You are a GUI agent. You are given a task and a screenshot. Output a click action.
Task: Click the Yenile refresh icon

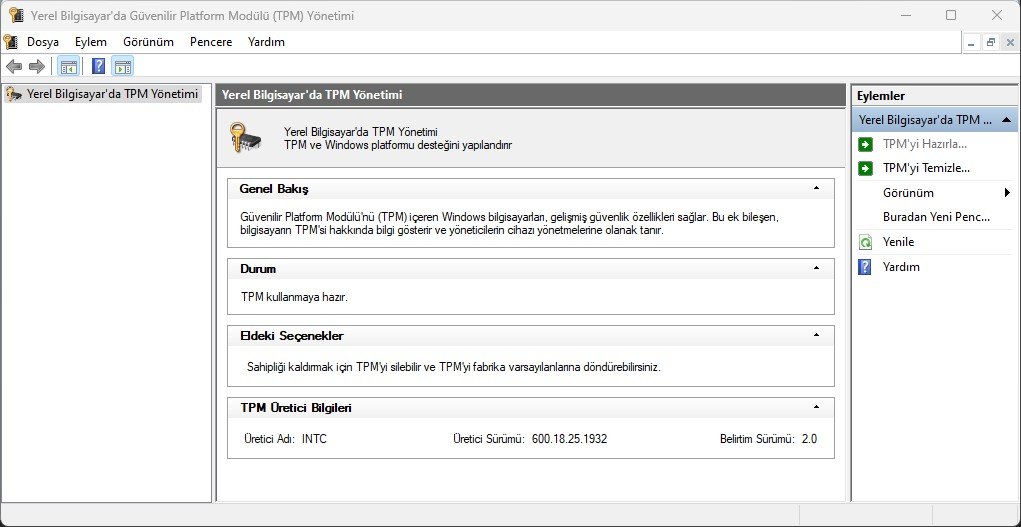click(x=865, y=242)
